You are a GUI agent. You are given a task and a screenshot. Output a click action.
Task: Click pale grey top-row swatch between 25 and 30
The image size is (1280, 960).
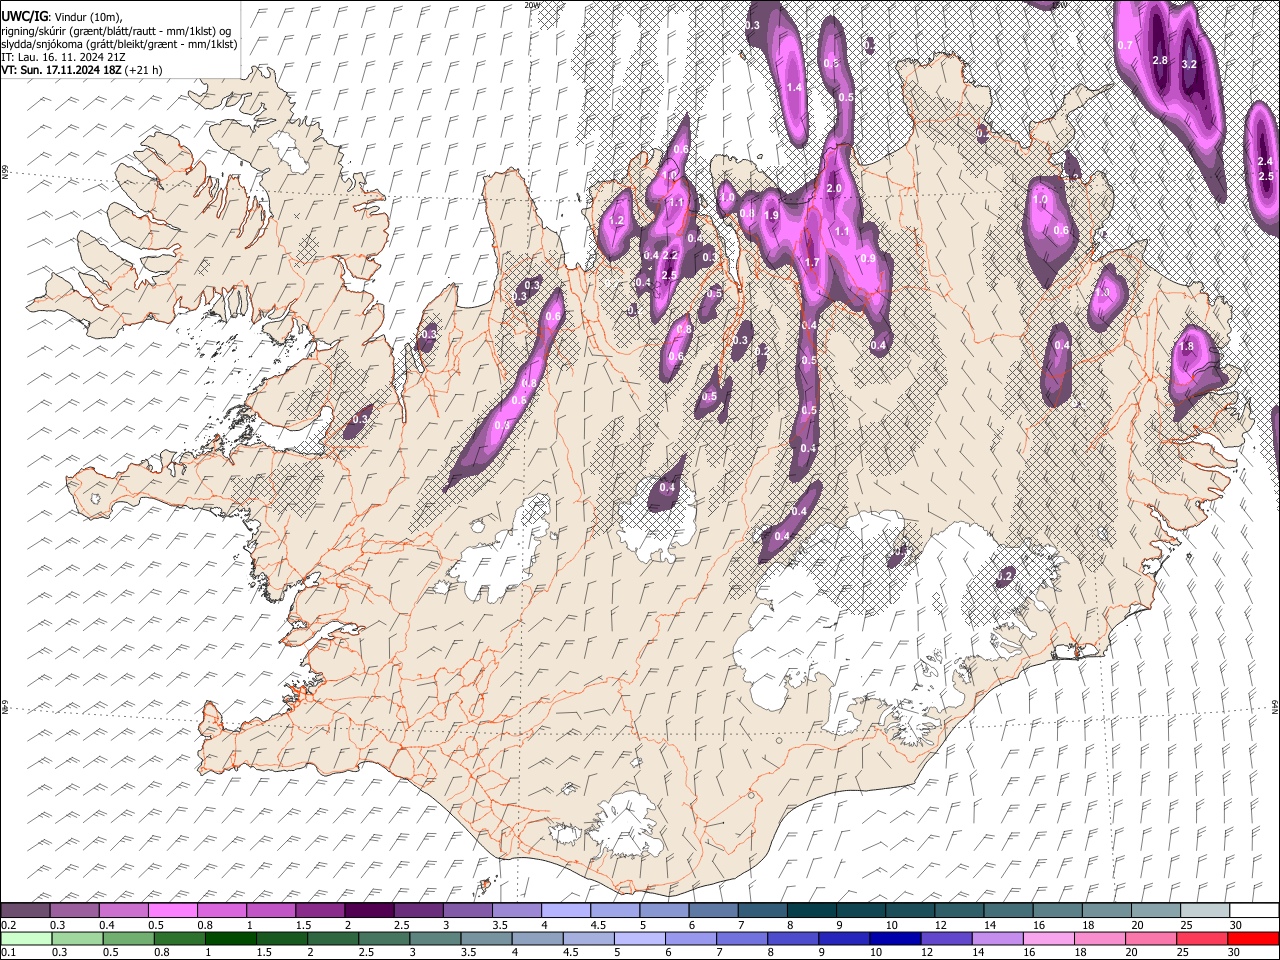tap(1203, 910)
